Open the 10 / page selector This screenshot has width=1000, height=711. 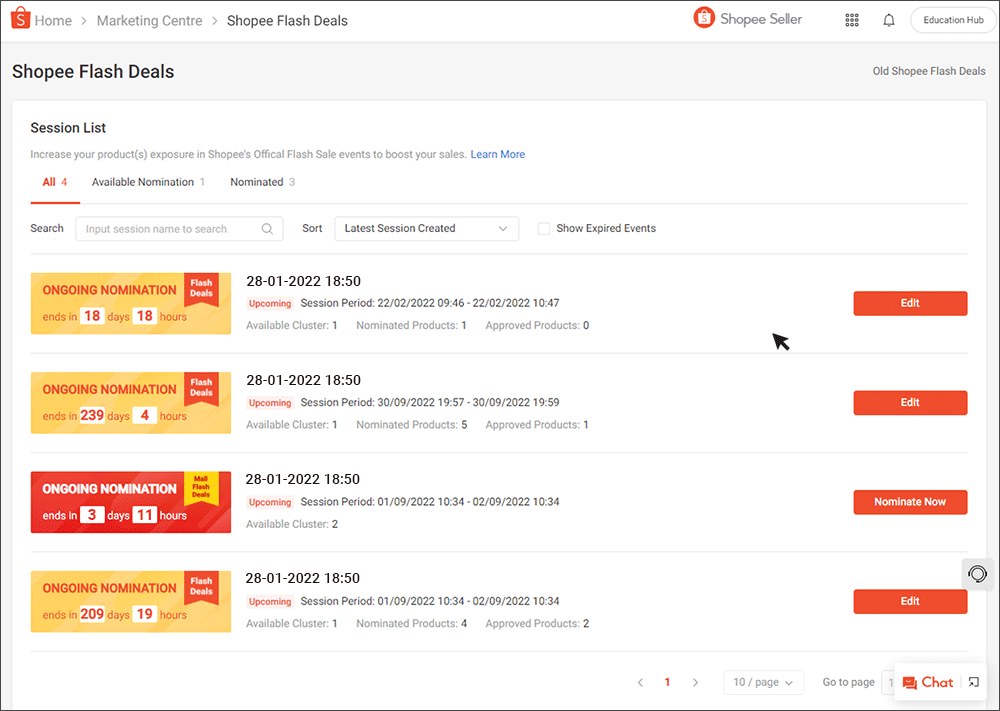763,682
